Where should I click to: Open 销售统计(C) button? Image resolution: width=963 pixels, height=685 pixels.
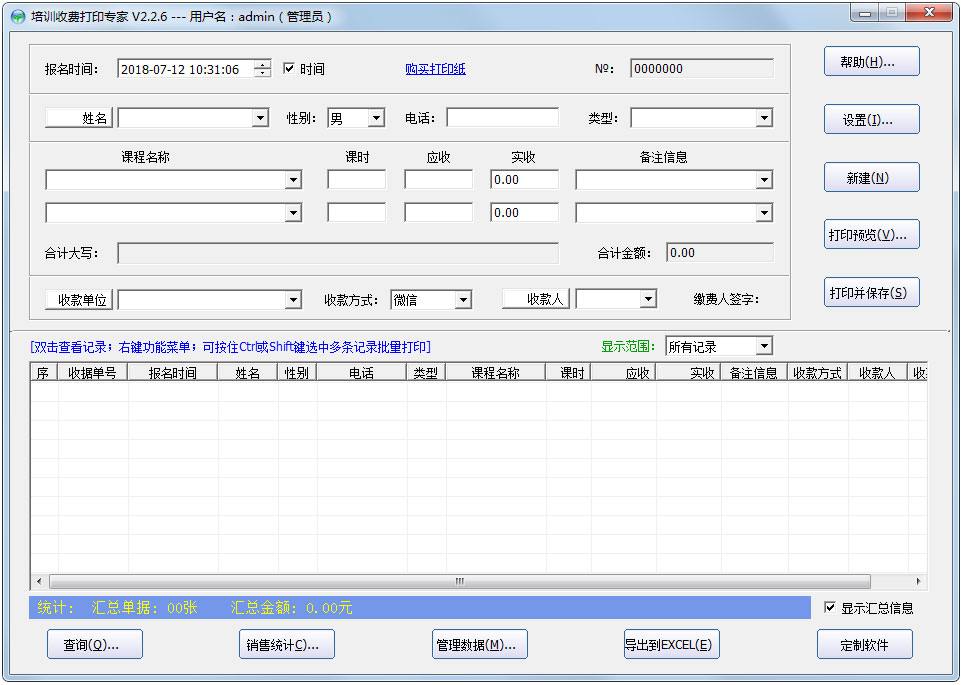[x=287, y=644]
